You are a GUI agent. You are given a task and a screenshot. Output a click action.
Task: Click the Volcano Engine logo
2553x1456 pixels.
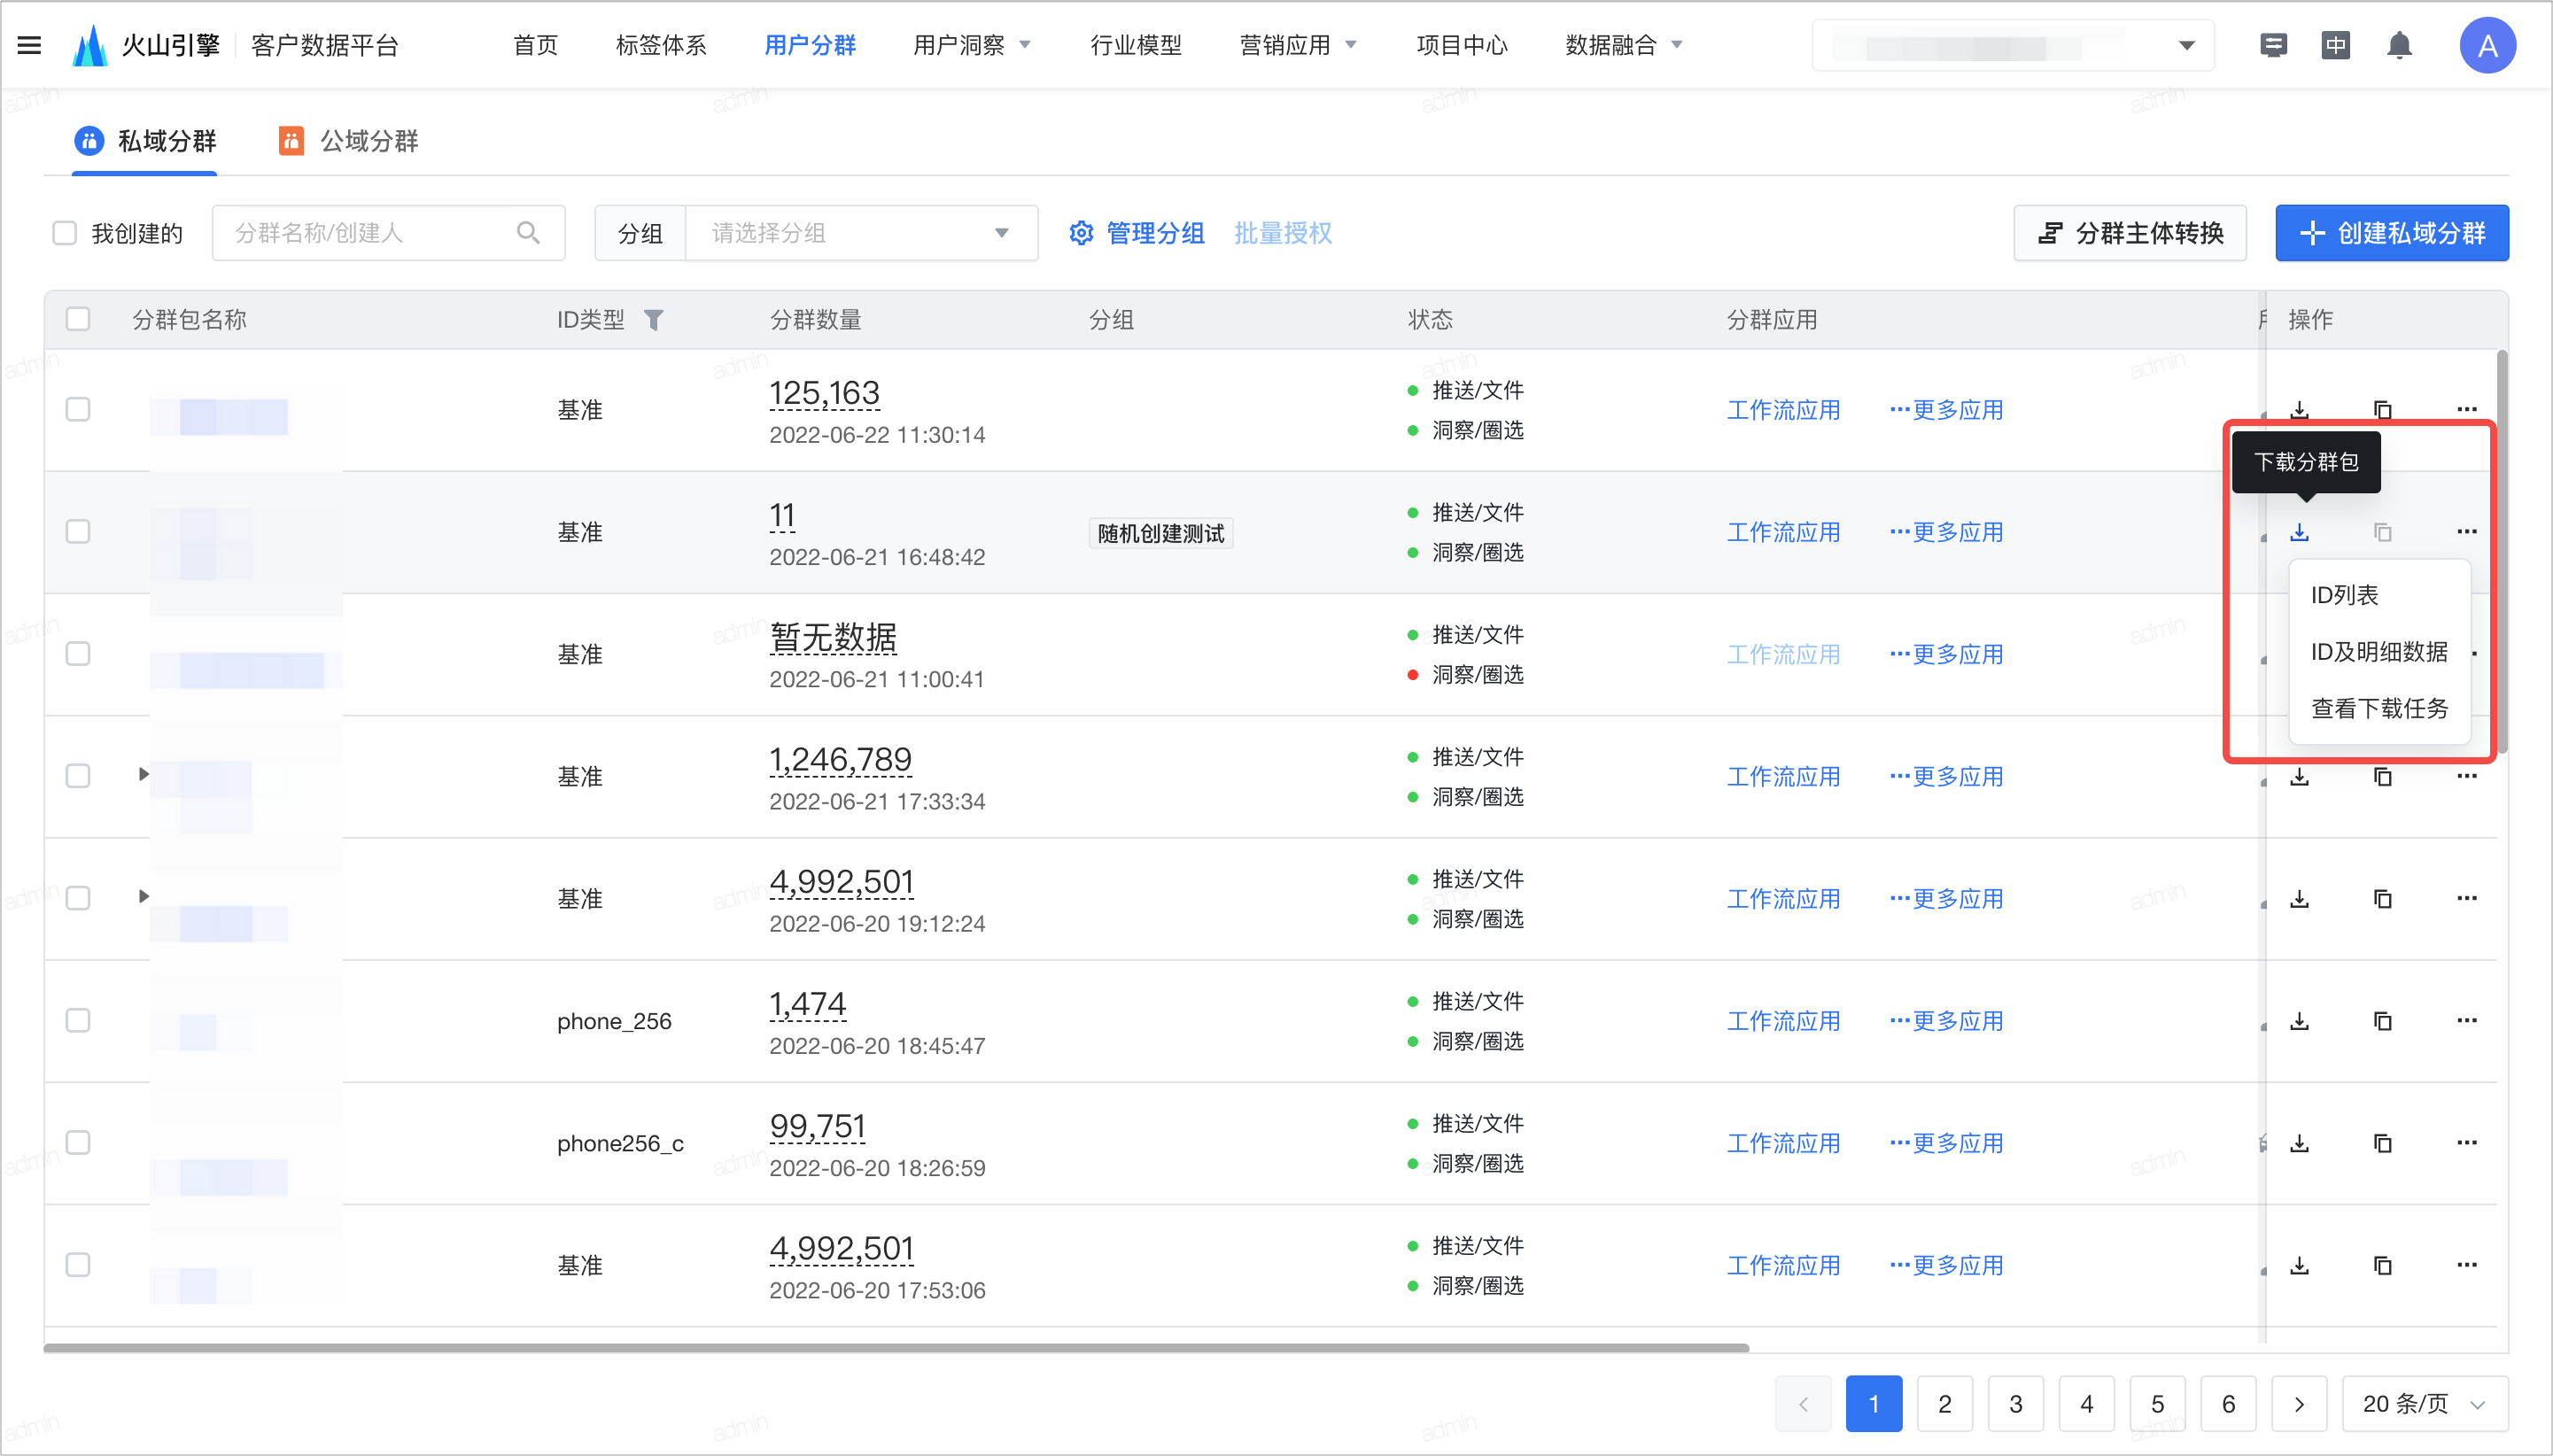[x=90, y=45]
